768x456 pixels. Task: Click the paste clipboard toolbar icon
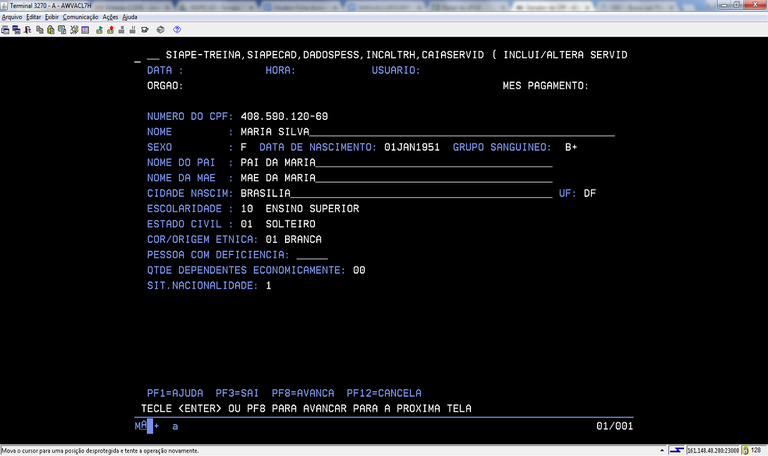point(50,30)
